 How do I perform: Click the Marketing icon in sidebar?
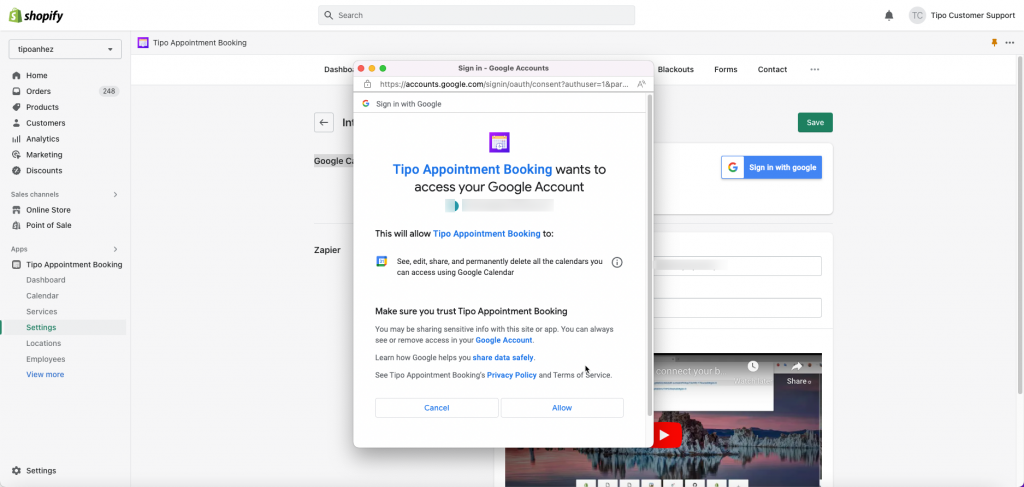(x=16, y=155)
